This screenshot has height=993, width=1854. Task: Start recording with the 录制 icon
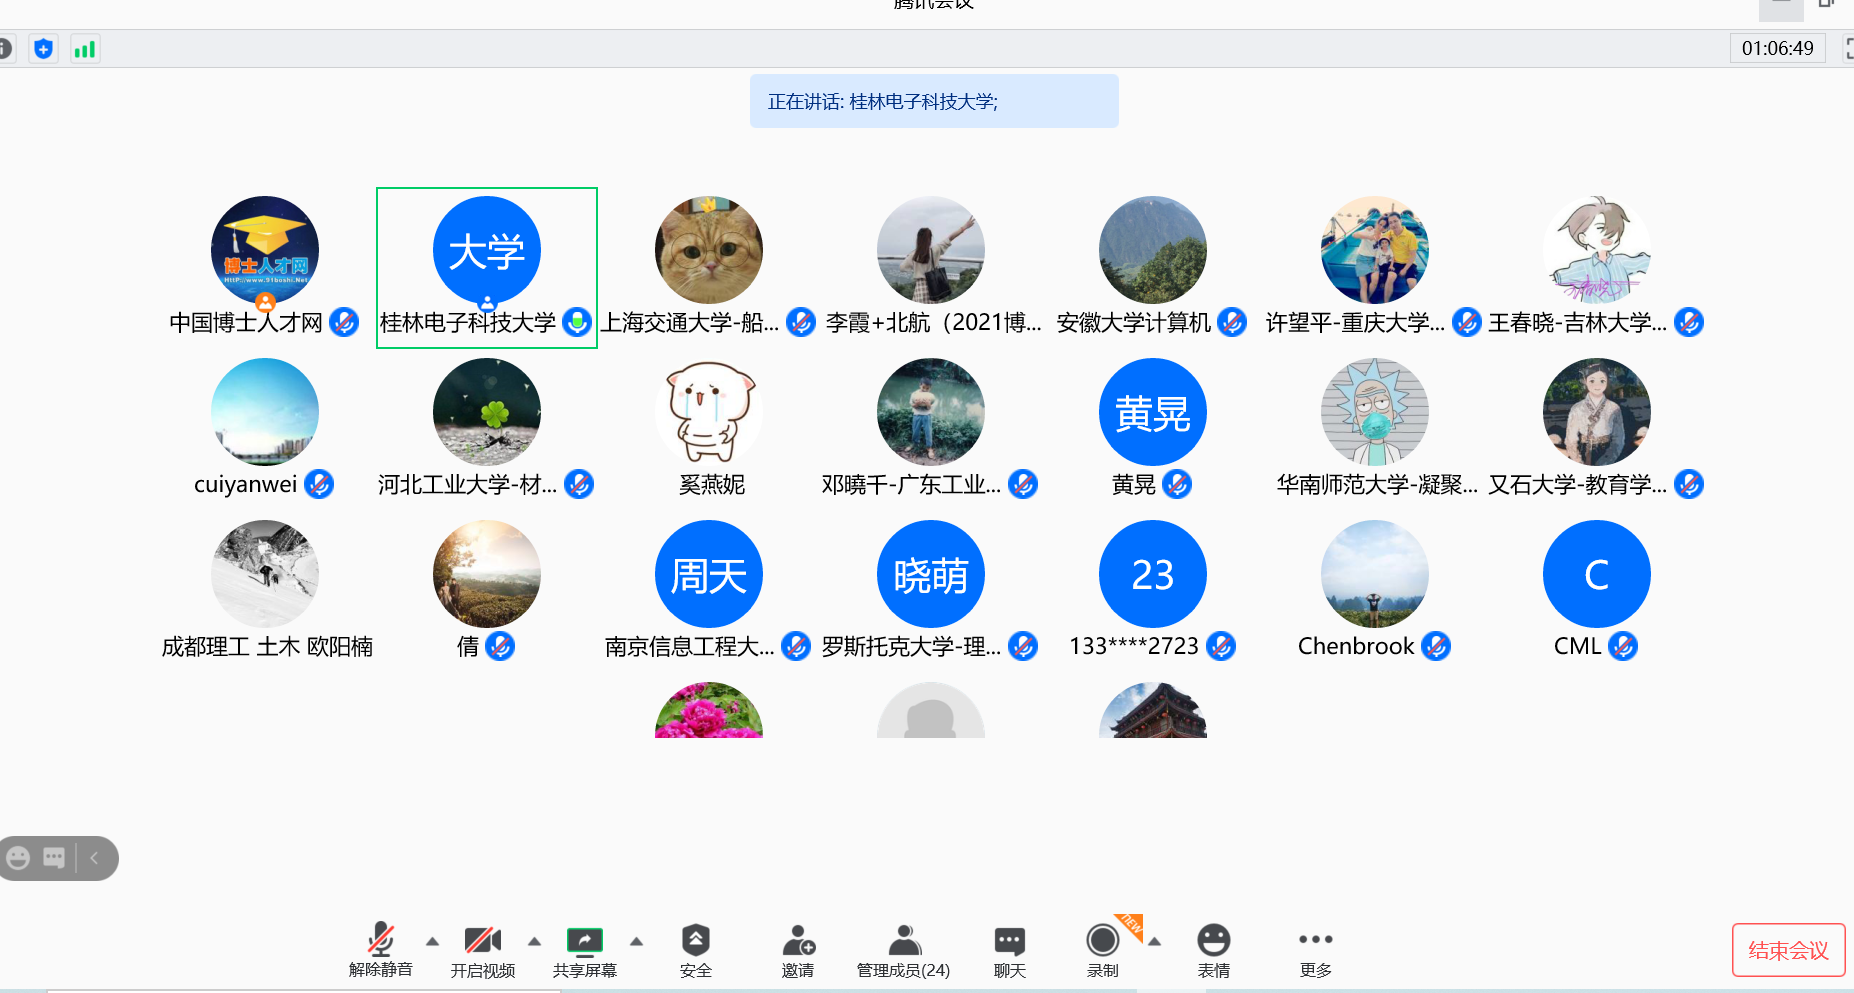tap(1103, 940)
